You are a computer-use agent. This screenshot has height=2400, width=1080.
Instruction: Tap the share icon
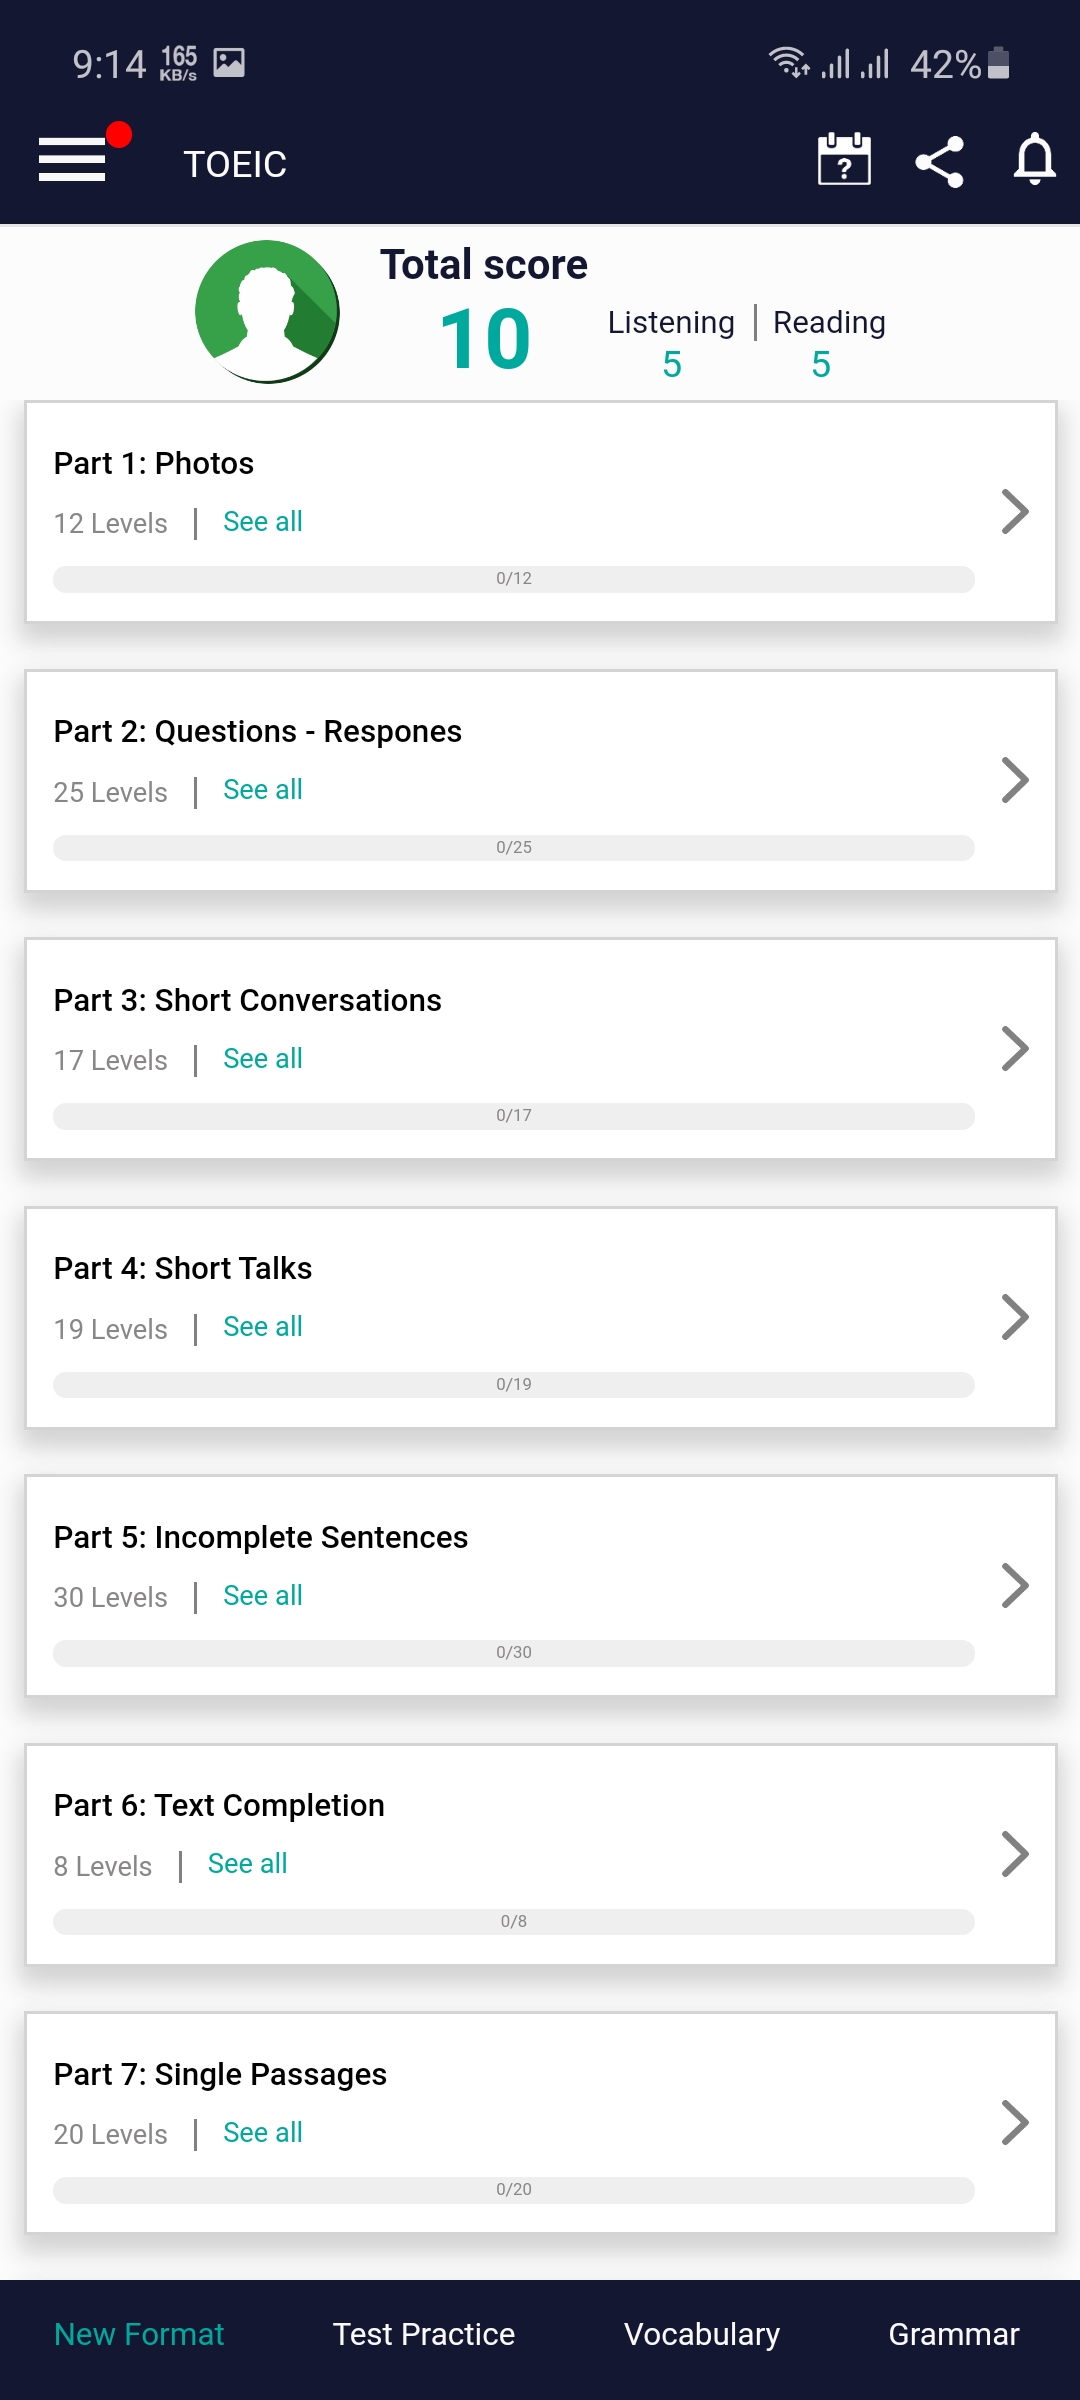coord(939,162)
